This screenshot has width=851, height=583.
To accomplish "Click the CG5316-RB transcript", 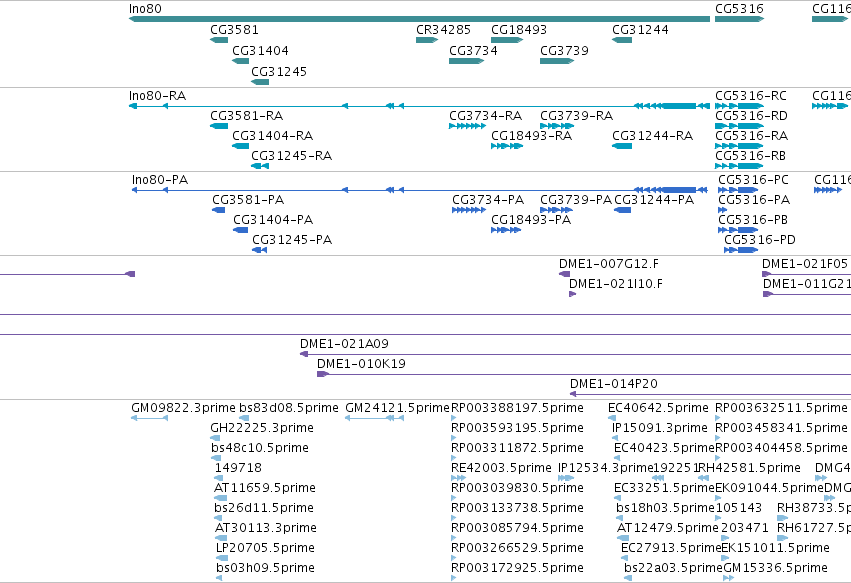I will pos(739,166).
